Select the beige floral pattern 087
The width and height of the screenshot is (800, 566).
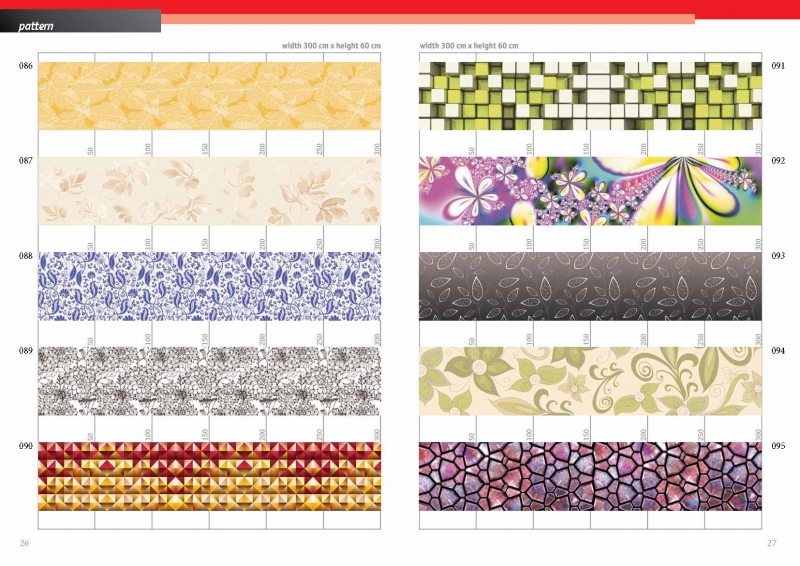tap(209, 190)
